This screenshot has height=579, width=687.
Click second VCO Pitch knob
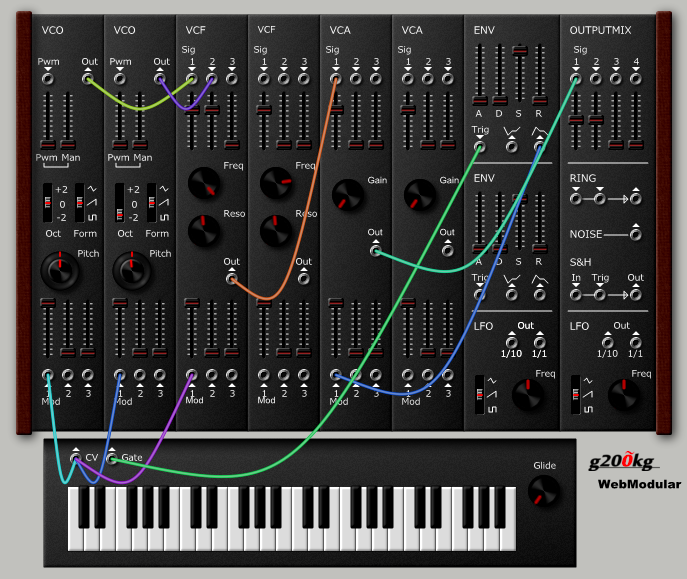coord(132,270)
